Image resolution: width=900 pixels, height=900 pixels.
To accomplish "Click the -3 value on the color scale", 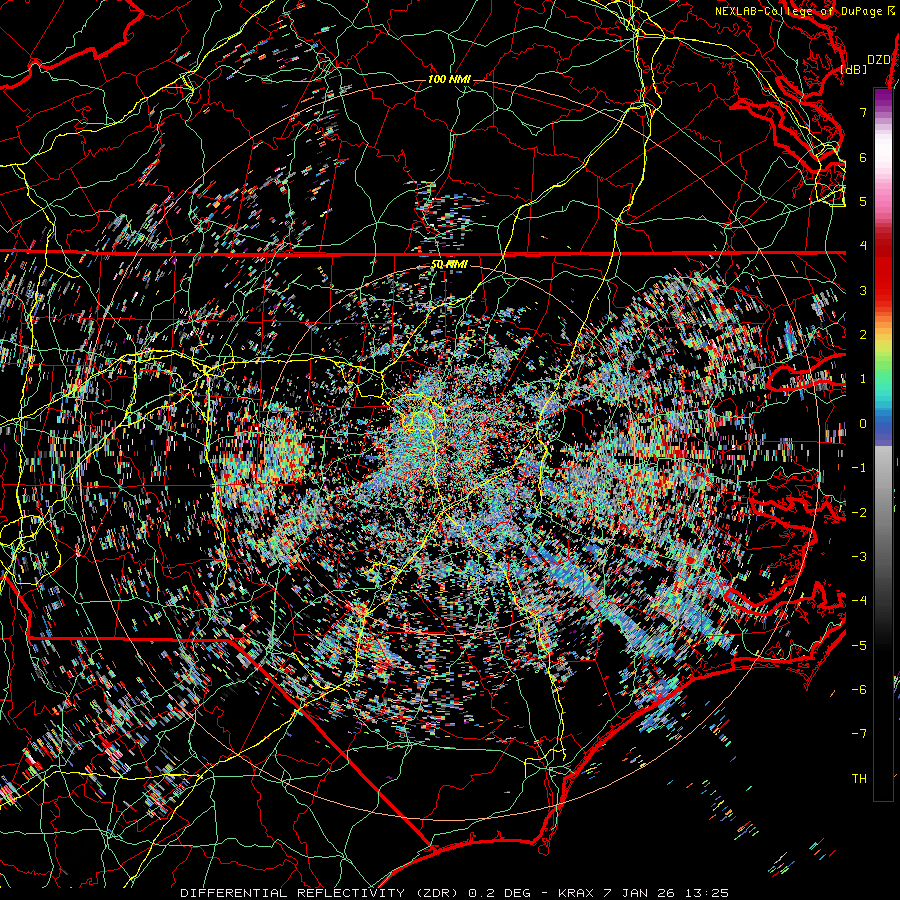I will (x=859, y=556).
